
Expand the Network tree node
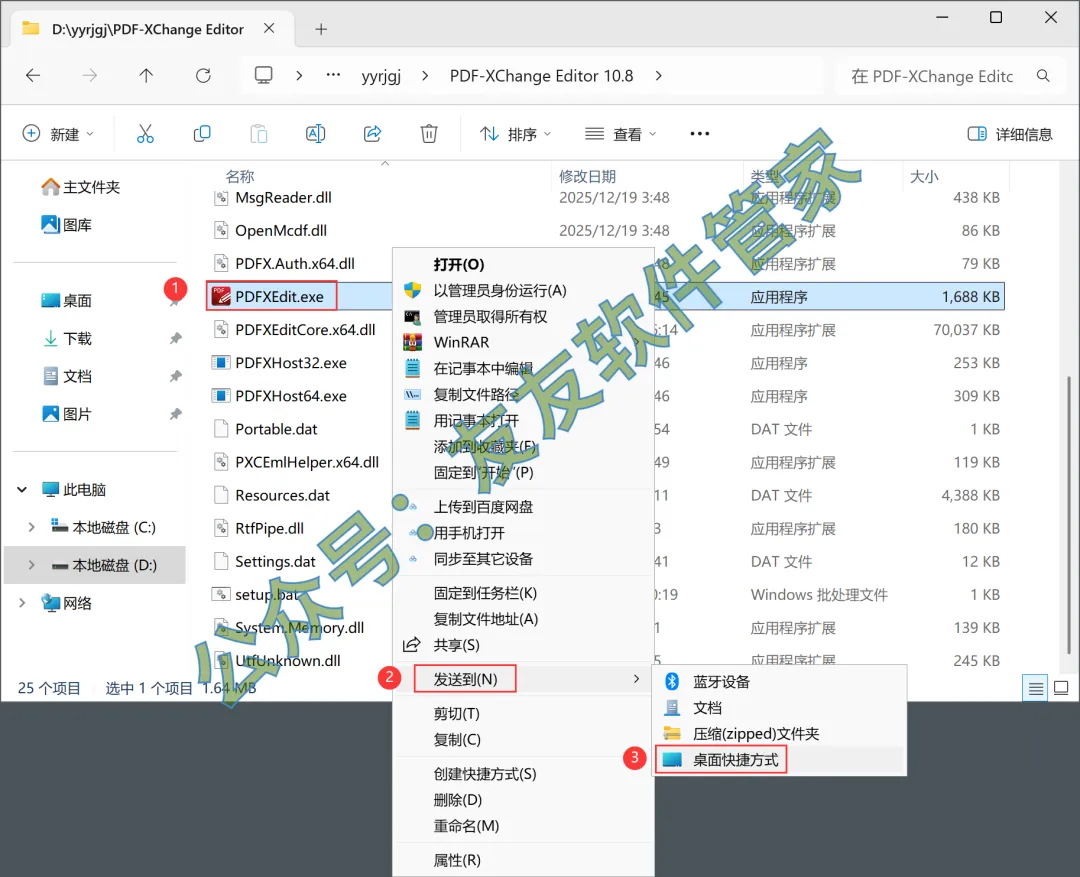click(22, 603)
